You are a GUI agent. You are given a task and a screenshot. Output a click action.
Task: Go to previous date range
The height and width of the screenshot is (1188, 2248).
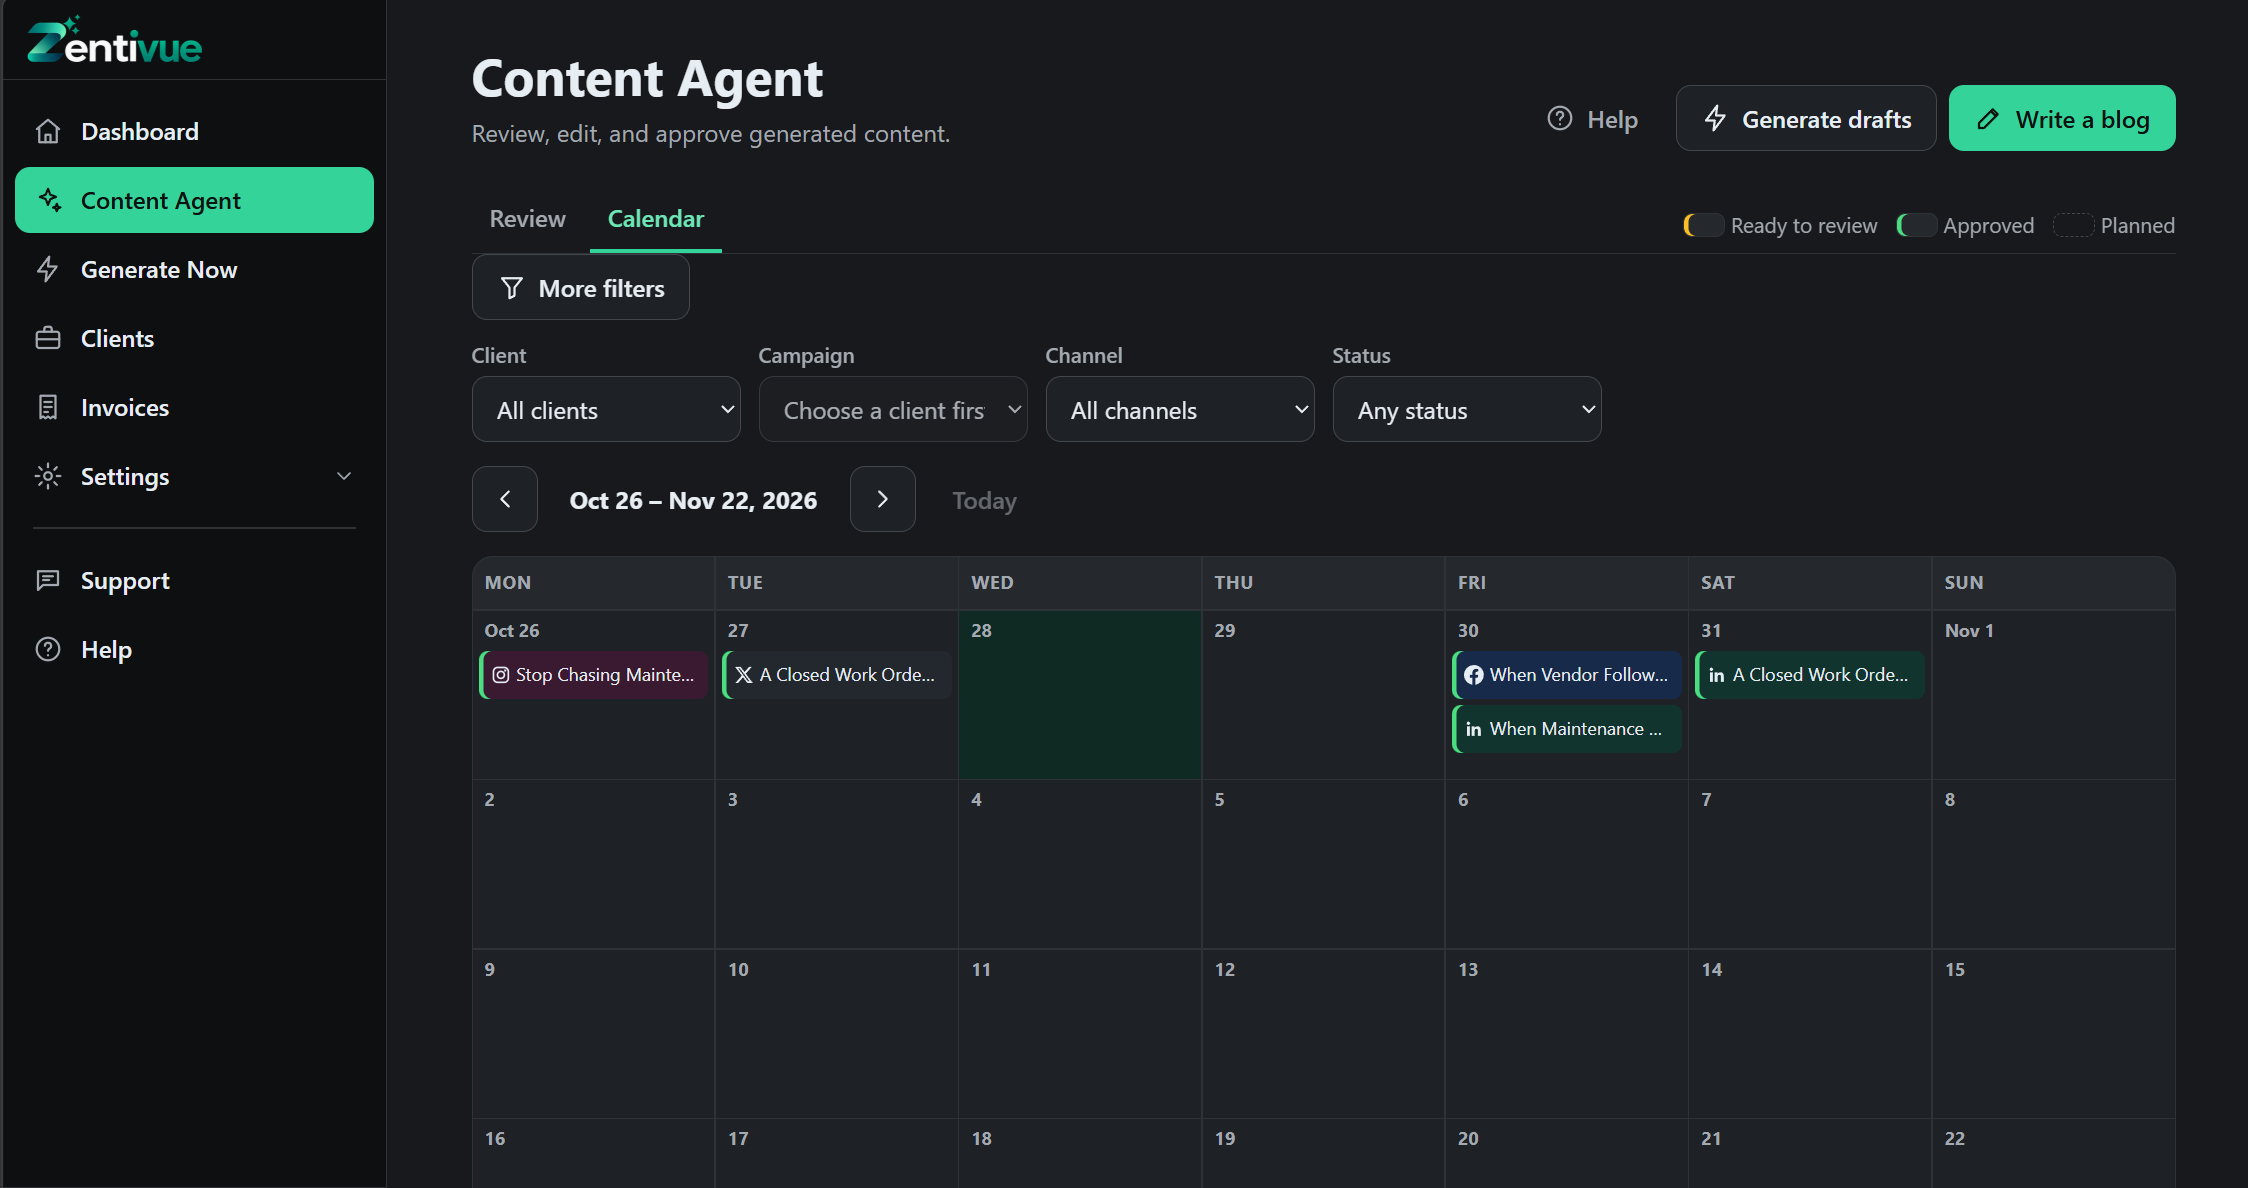505,499
